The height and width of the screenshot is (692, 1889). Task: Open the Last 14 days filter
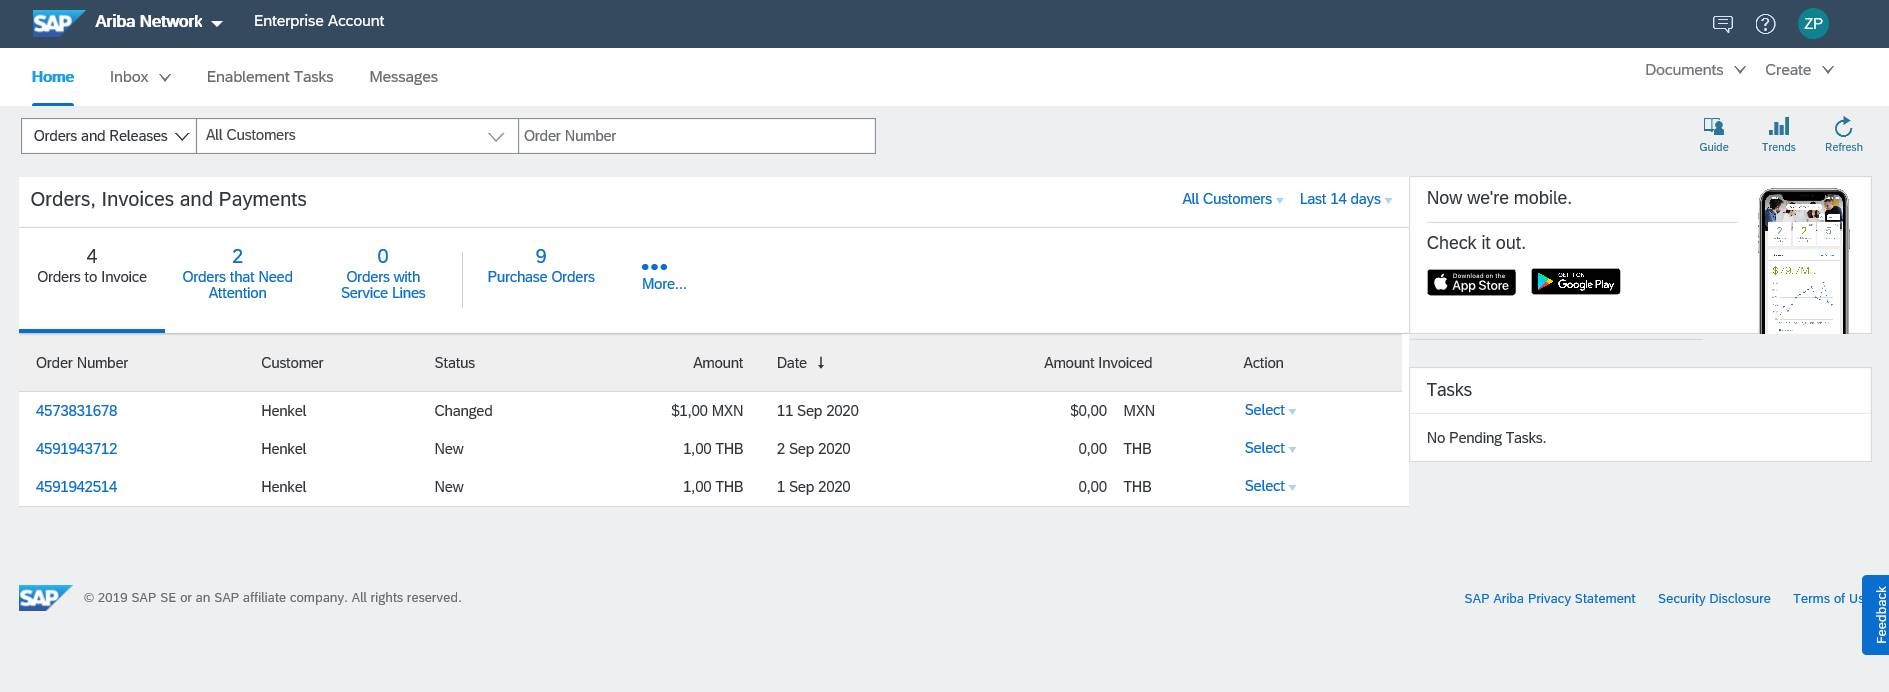(x=1345, y=199)
